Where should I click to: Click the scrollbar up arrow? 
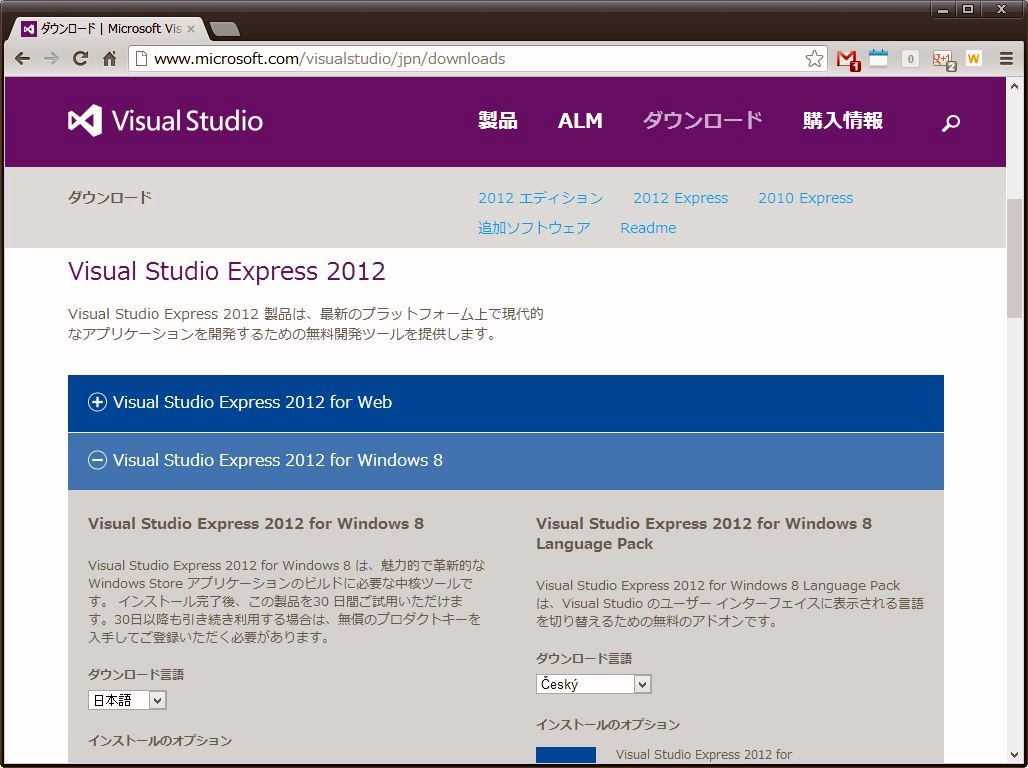tap(1014, 85)
